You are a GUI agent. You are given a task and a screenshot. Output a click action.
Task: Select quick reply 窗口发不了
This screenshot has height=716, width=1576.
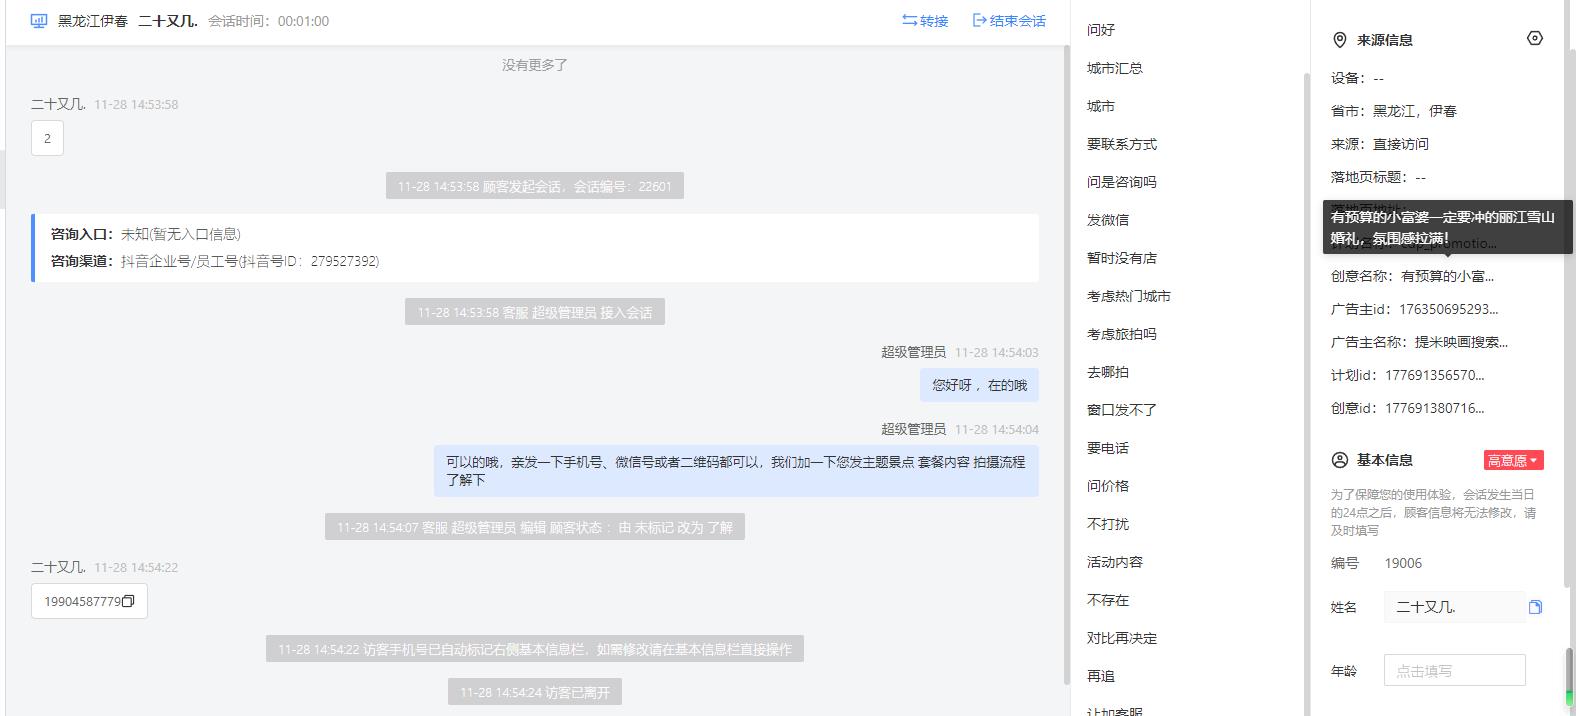[1122, 410]
